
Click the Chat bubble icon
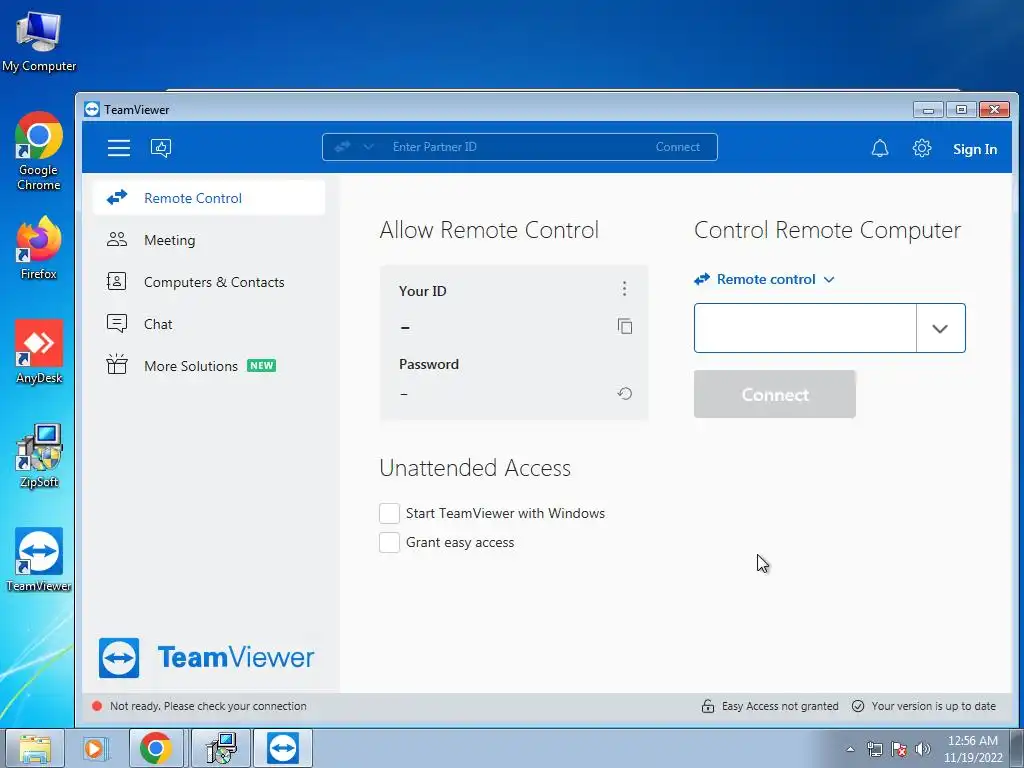click(117, 323)
